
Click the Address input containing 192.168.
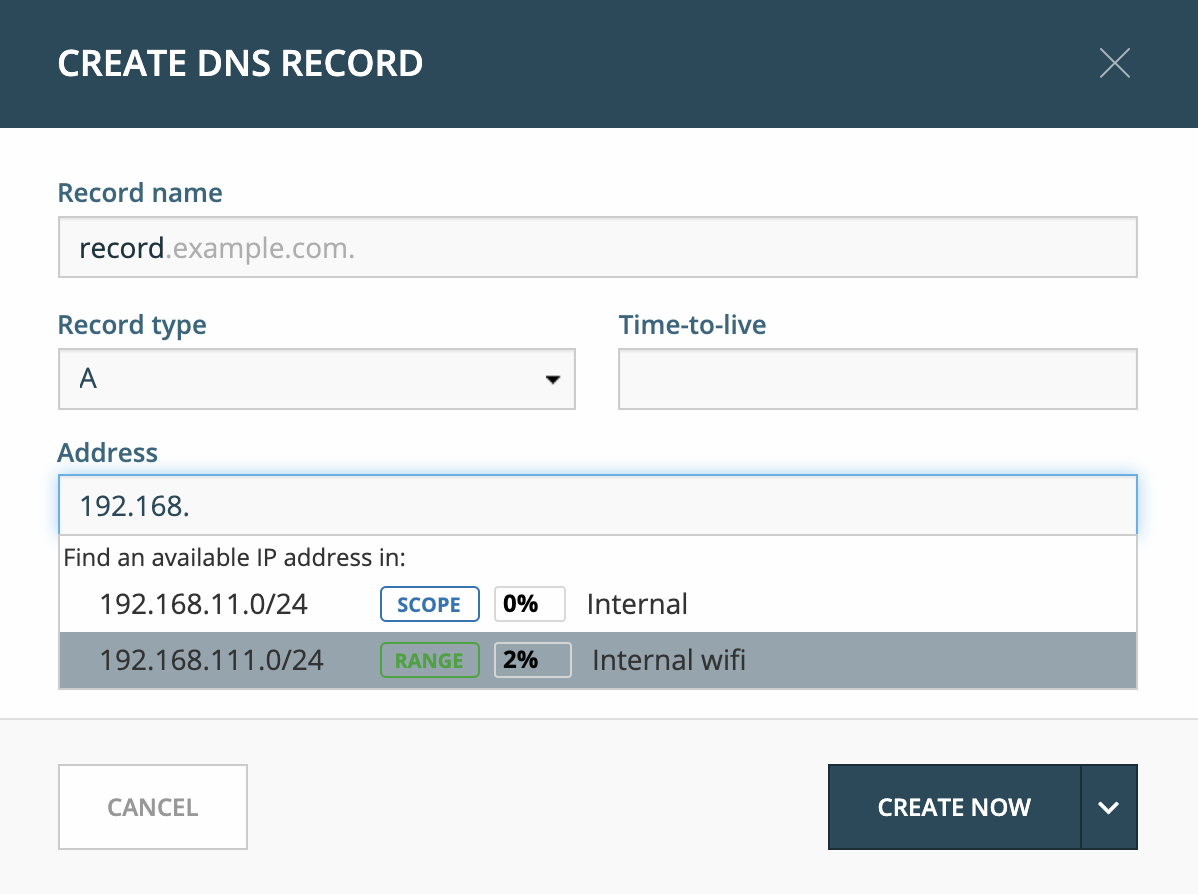pos(597,505)
